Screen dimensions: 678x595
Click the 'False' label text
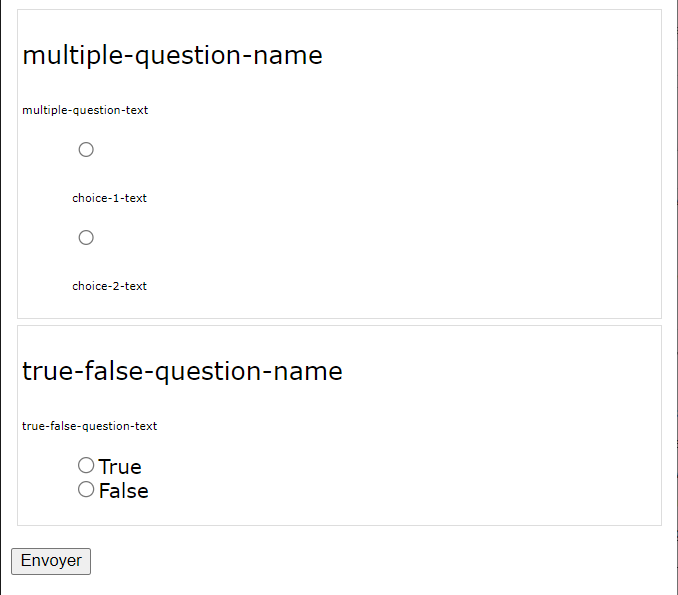click(123, 491)
